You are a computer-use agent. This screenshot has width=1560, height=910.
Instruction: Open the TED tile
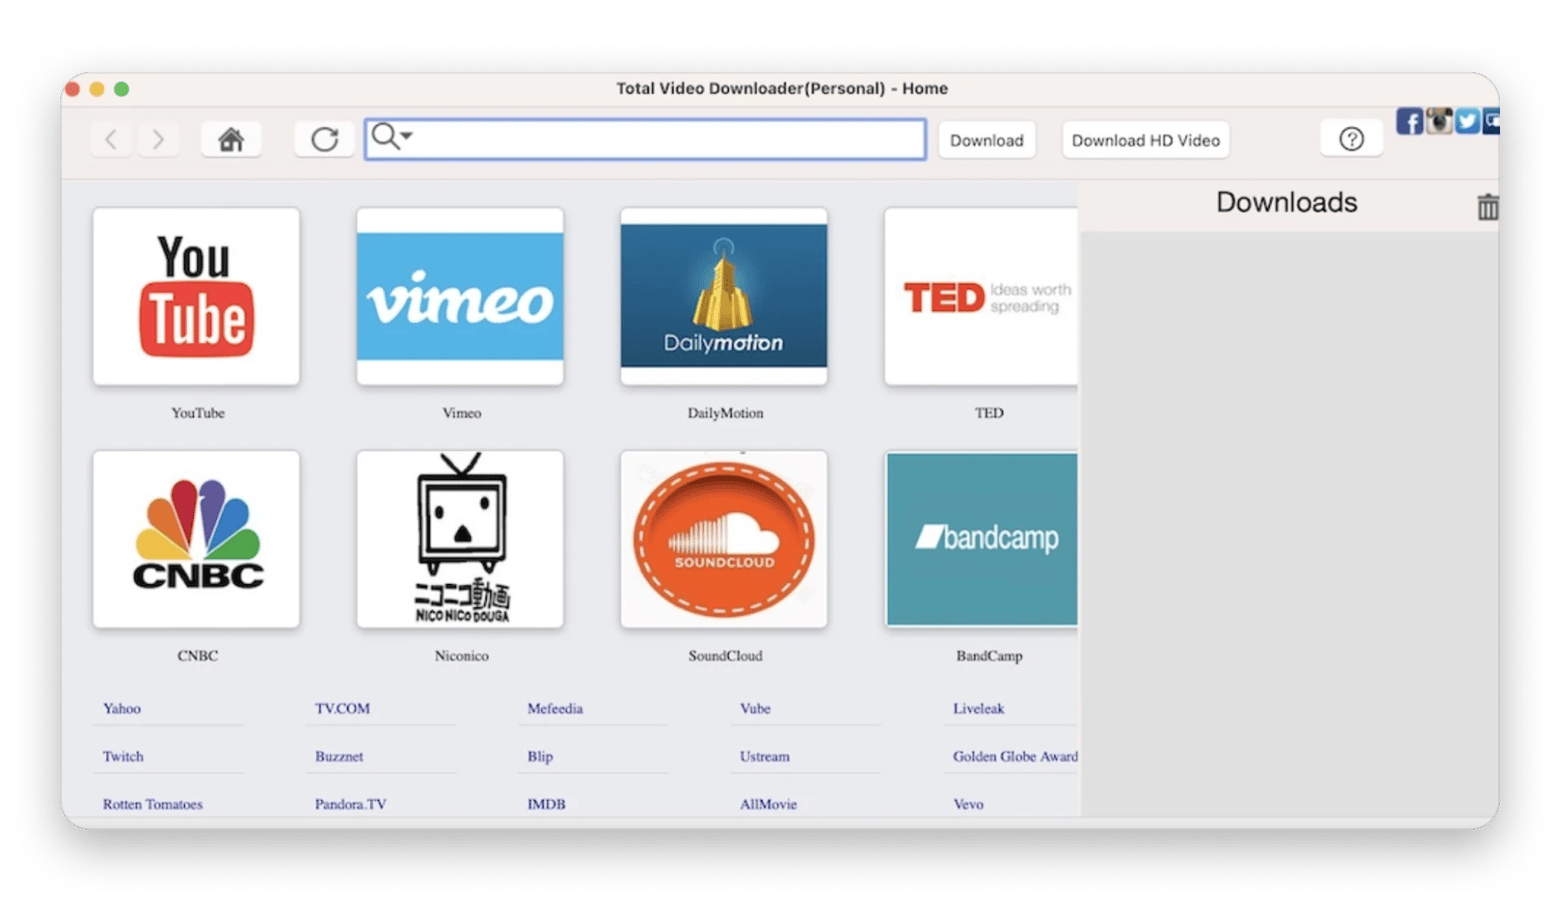(981, 296)
